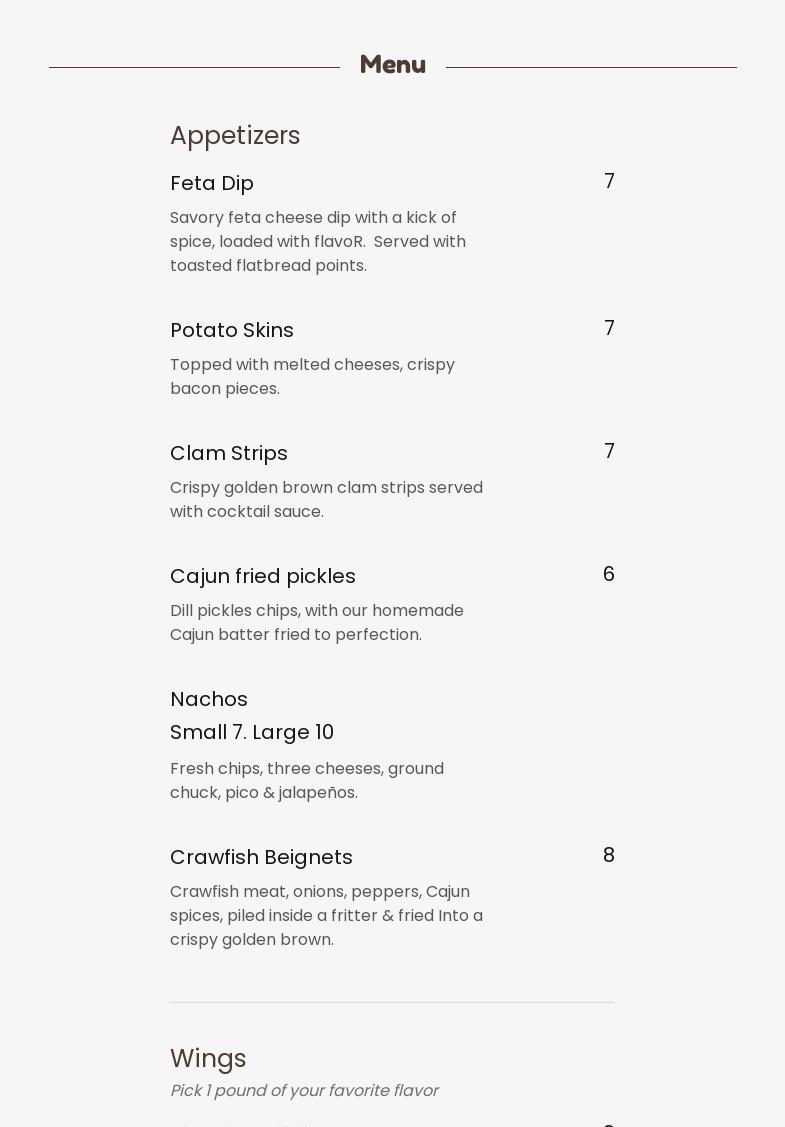785x1127 pixels.
Task: Jump to the Wings section heading
Action: [x=208, y=1059]
